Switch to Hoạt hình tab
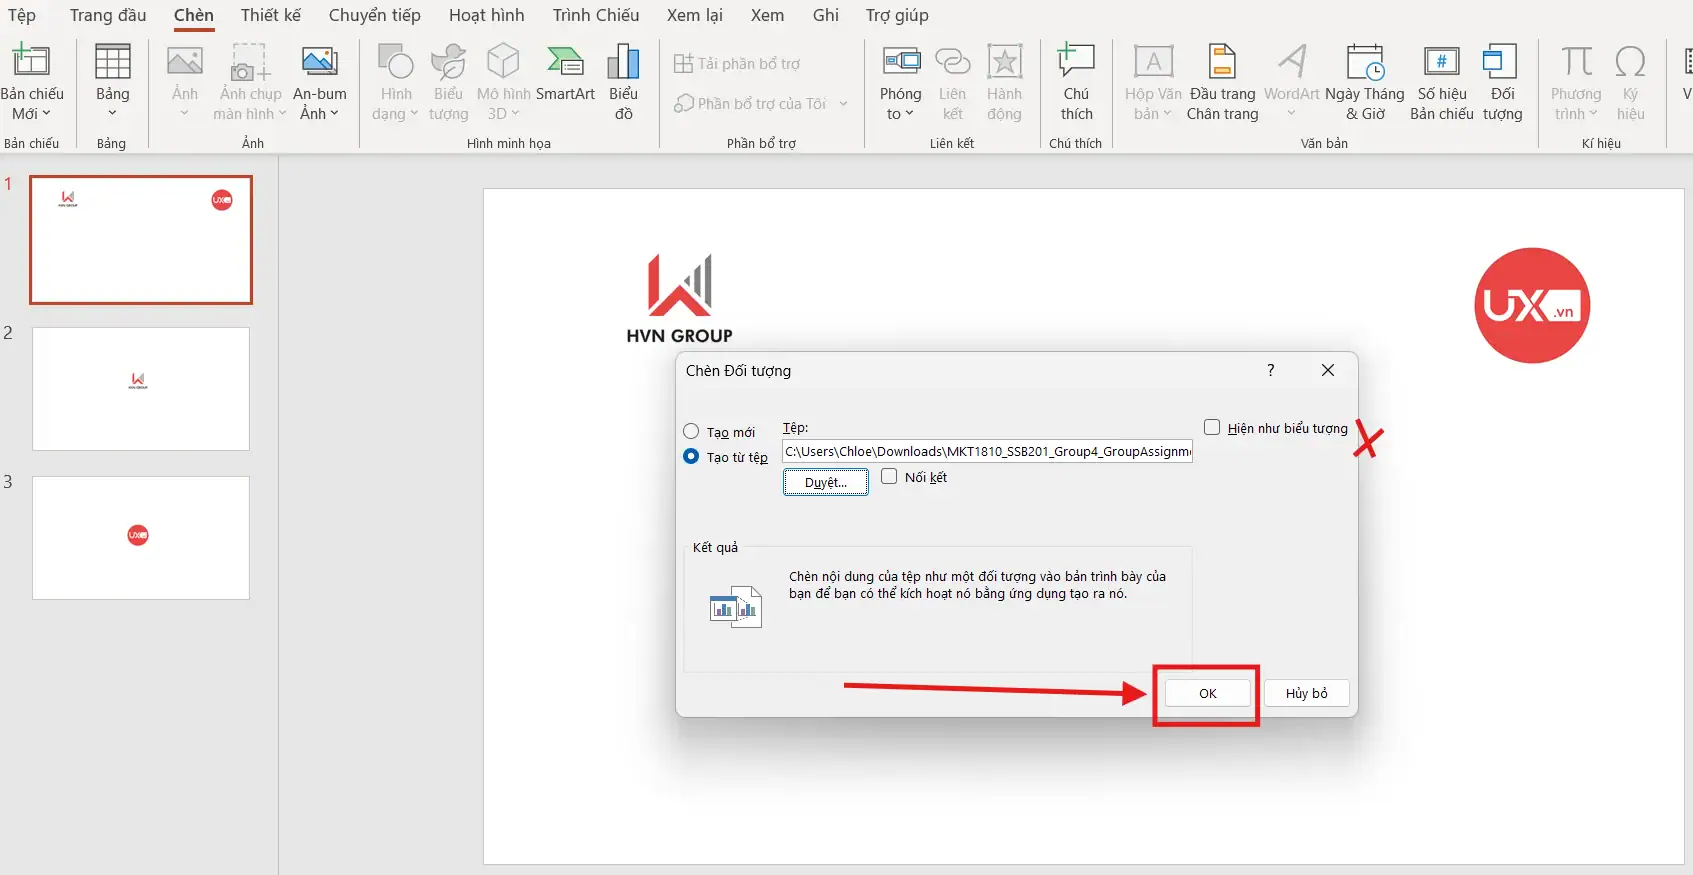Image resolution: width=1693 pixels, height=875 pixels. point(487,15)
